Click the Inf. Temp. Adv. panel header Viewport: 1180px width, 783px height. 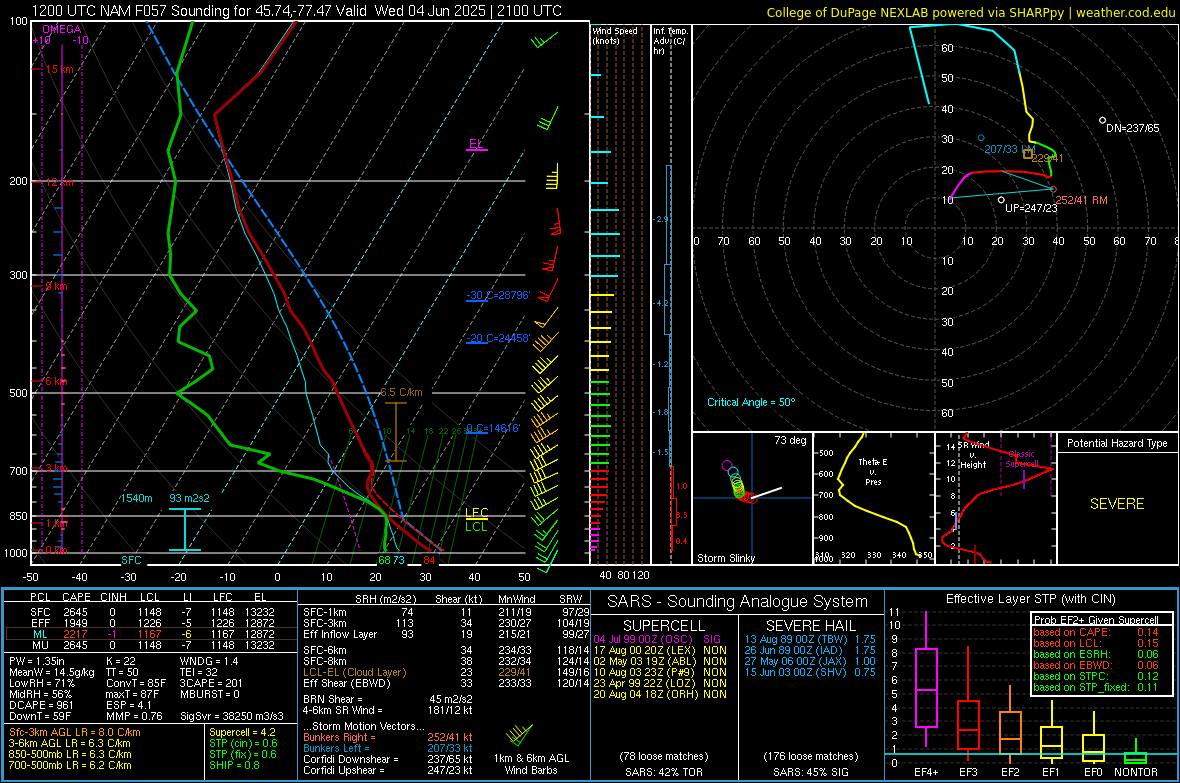coord(670,41)
